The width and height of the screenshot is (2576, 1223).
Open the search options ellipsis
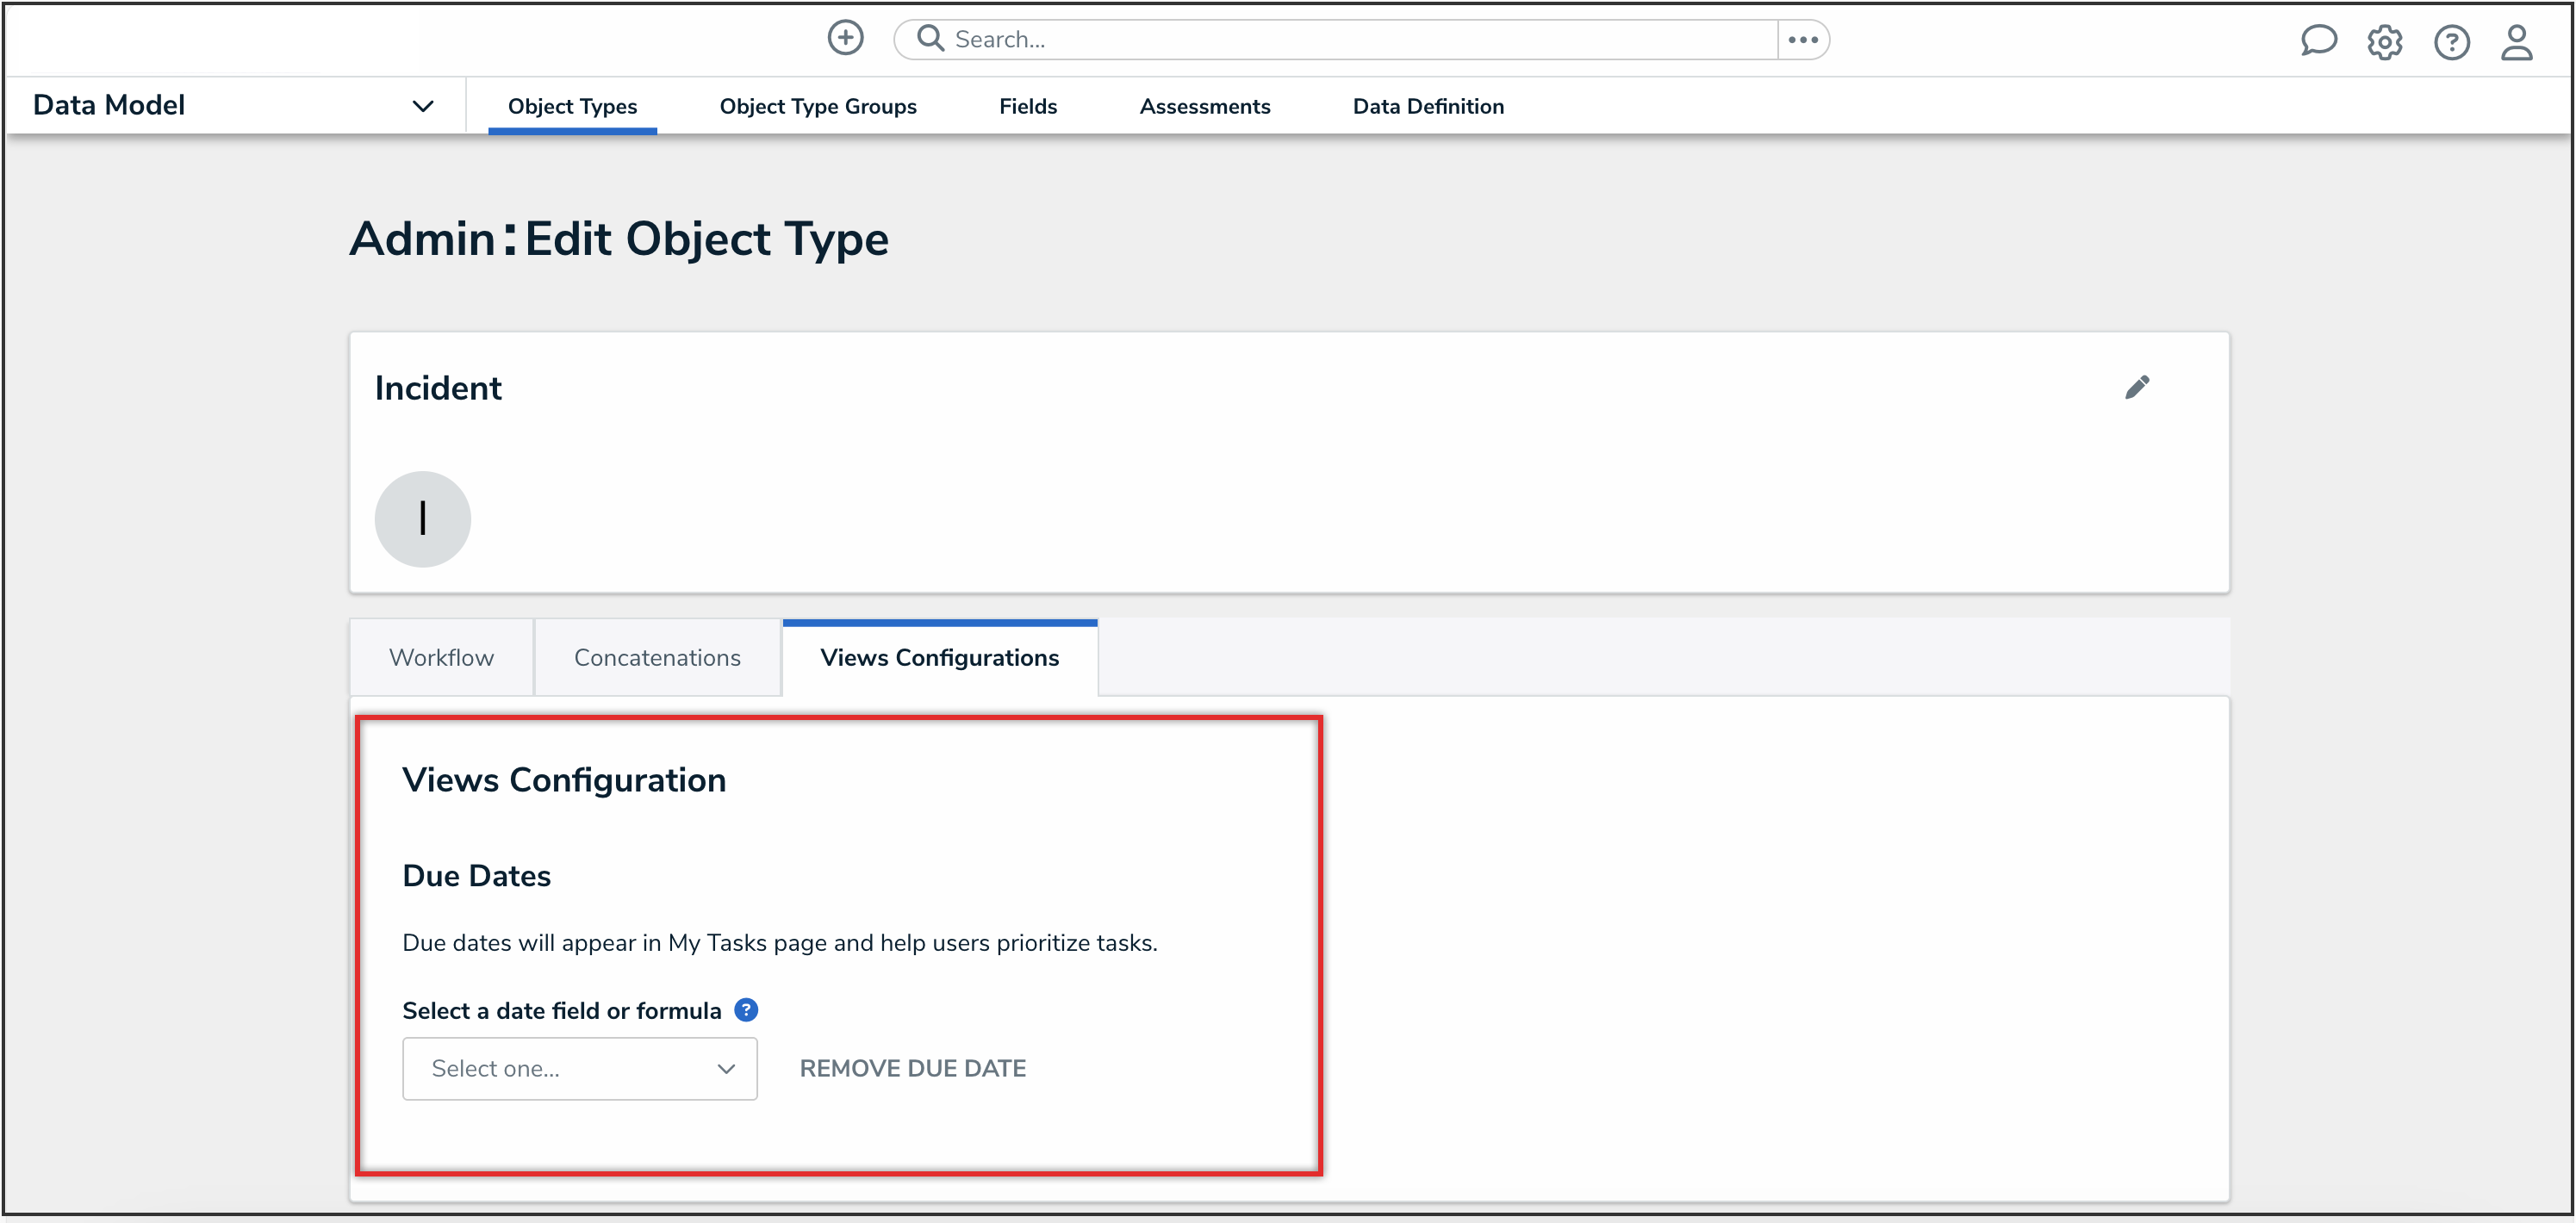pyautogui.click(x=1802, y=40)
